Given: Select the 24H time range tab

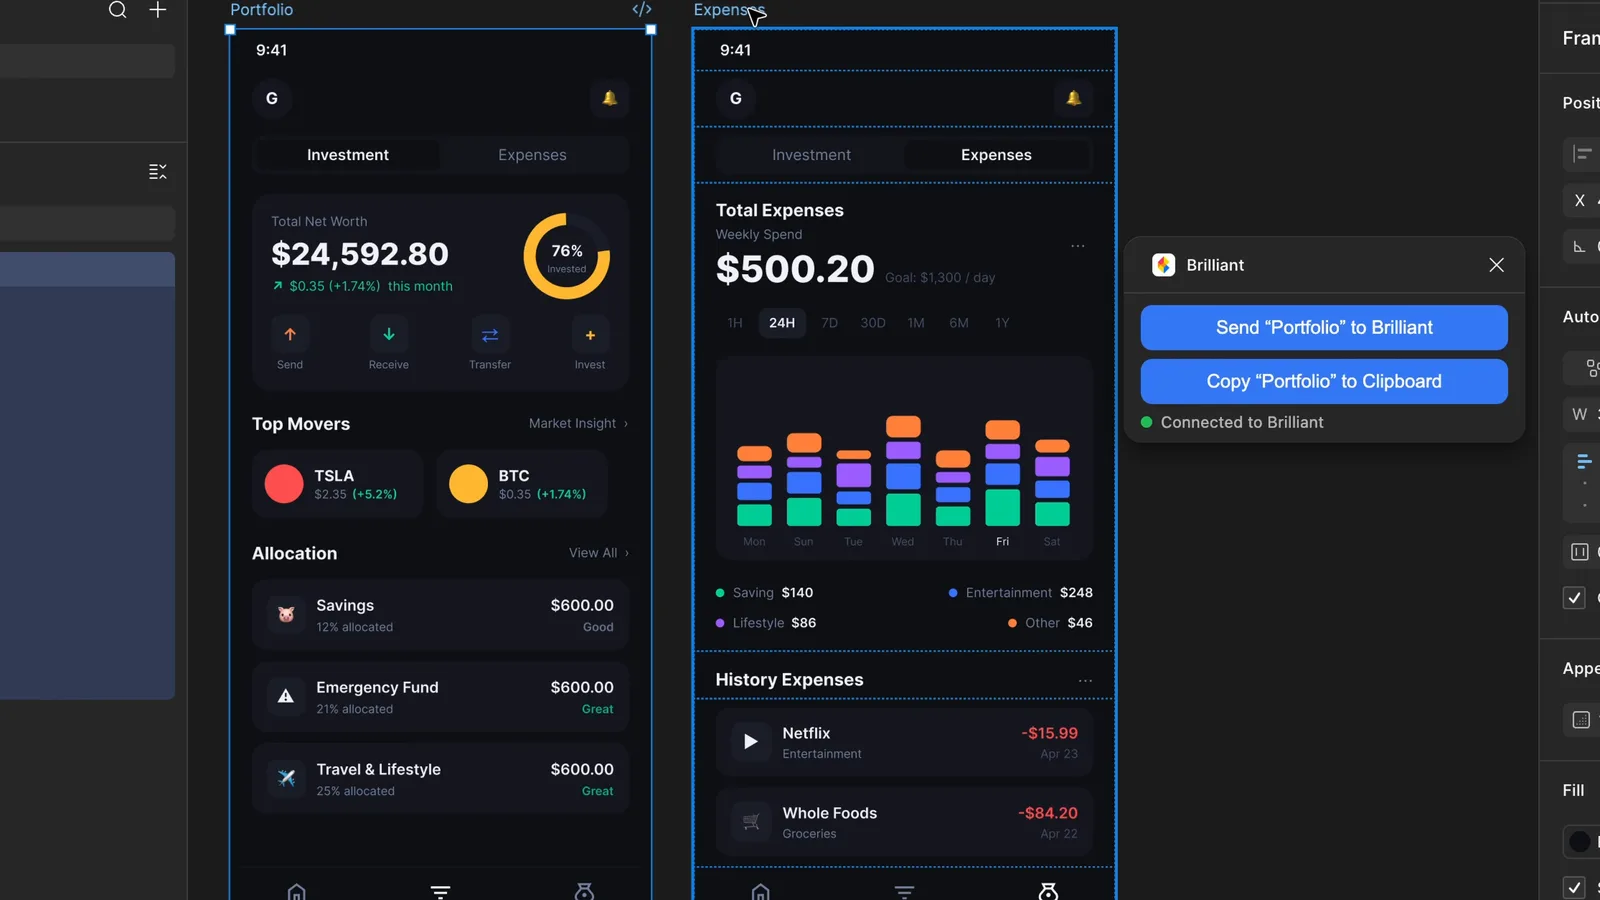Looking at the screenshot, I should (x=782, y=323).
